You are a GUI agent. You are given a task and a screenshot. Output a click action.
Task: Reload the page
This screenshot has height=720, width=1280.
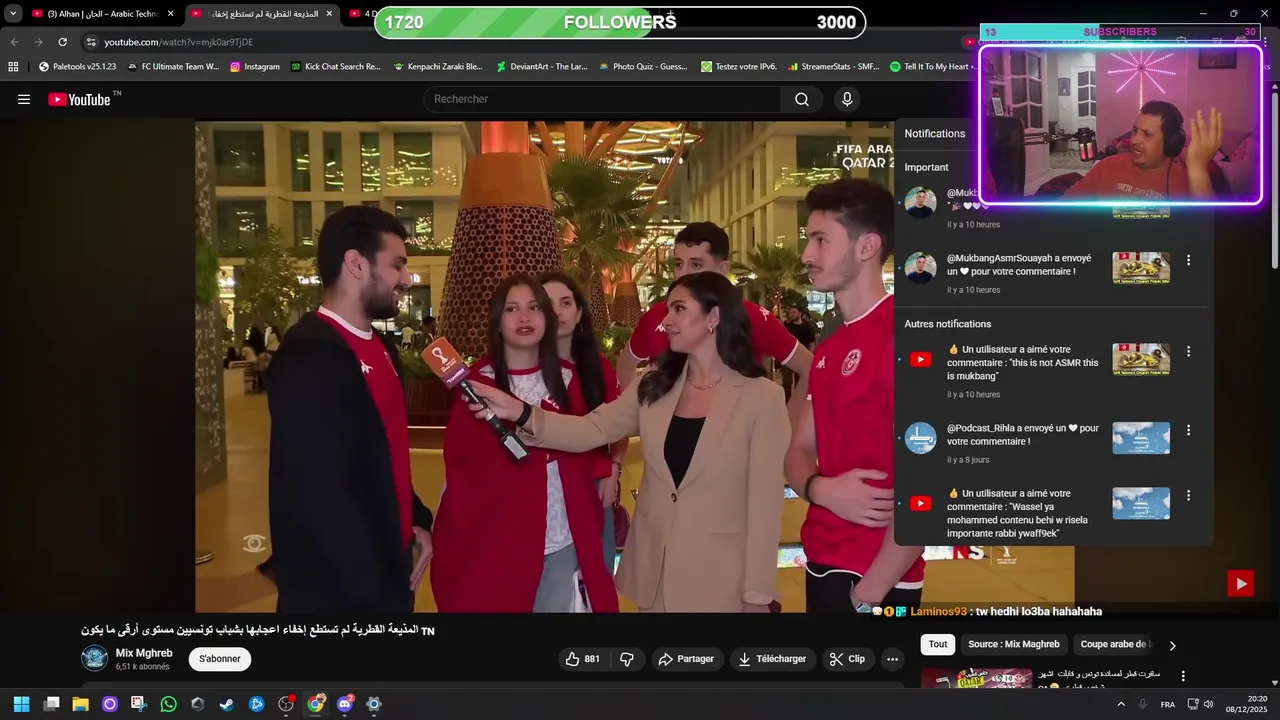pyautogui.click(x=62, y=42)
